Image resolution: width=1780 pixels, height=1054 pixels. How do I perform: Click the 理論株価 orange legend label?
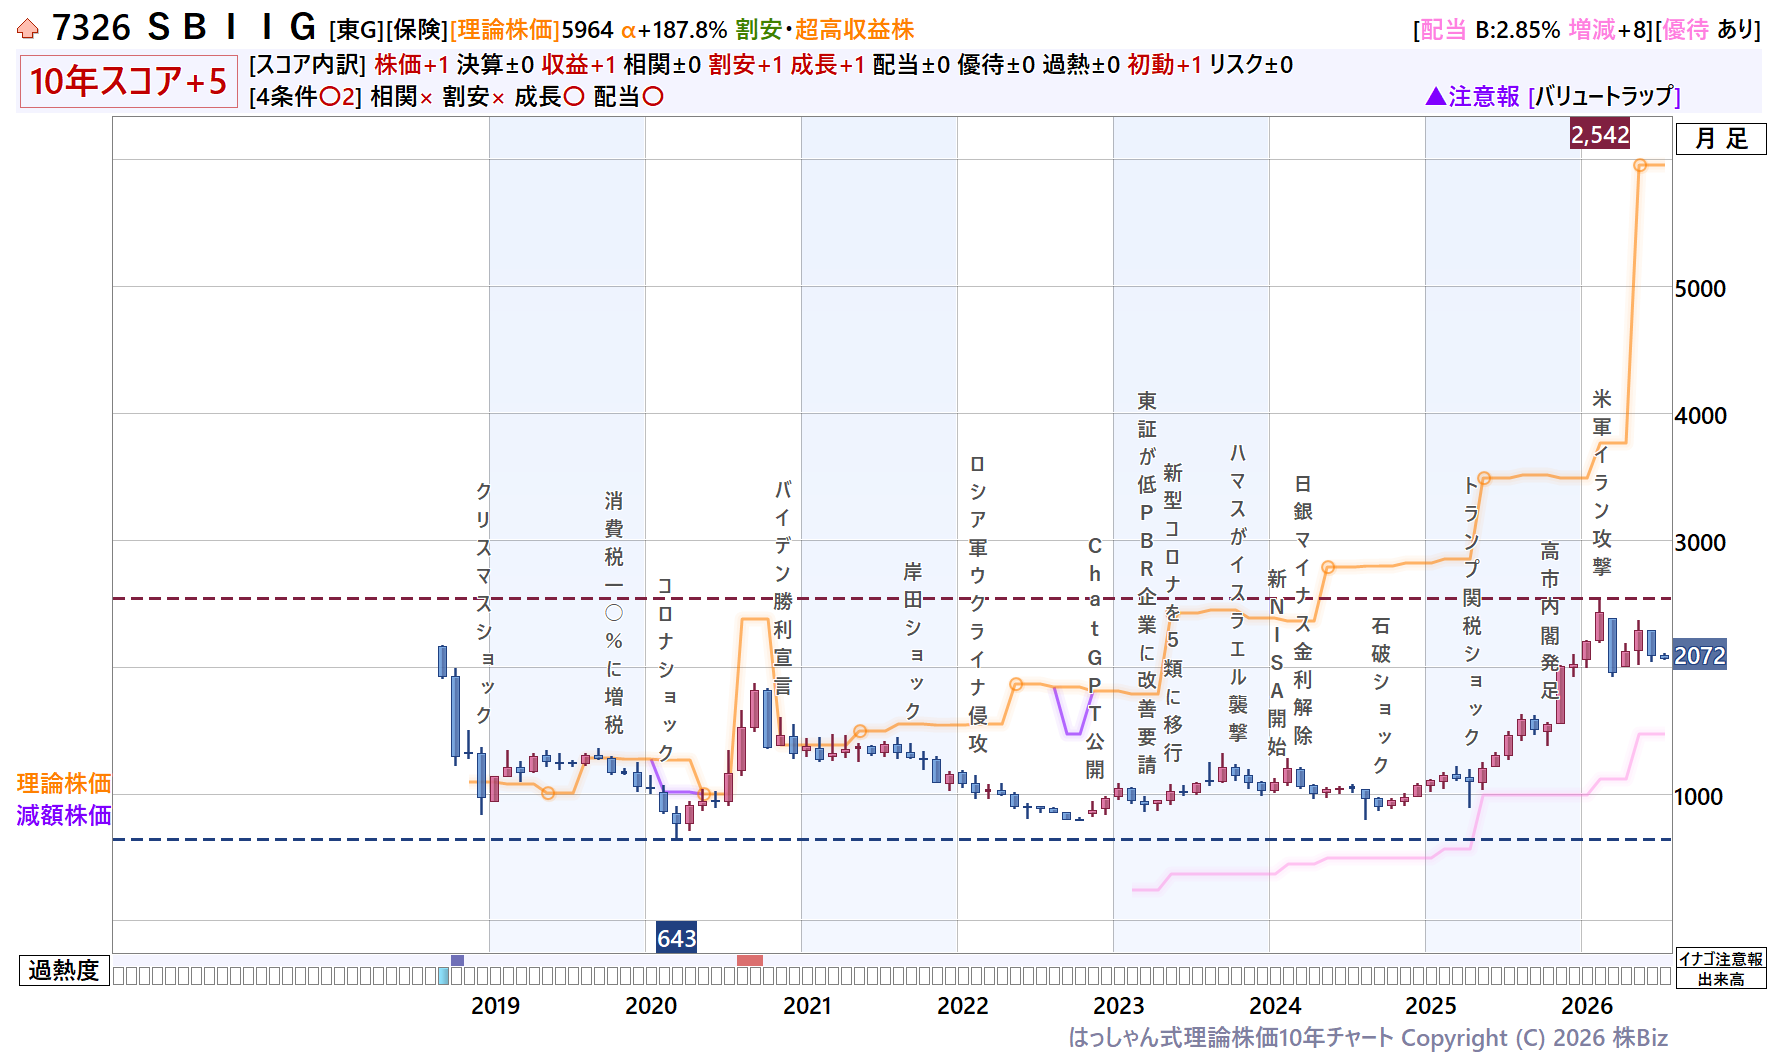(x=64, y=783)
